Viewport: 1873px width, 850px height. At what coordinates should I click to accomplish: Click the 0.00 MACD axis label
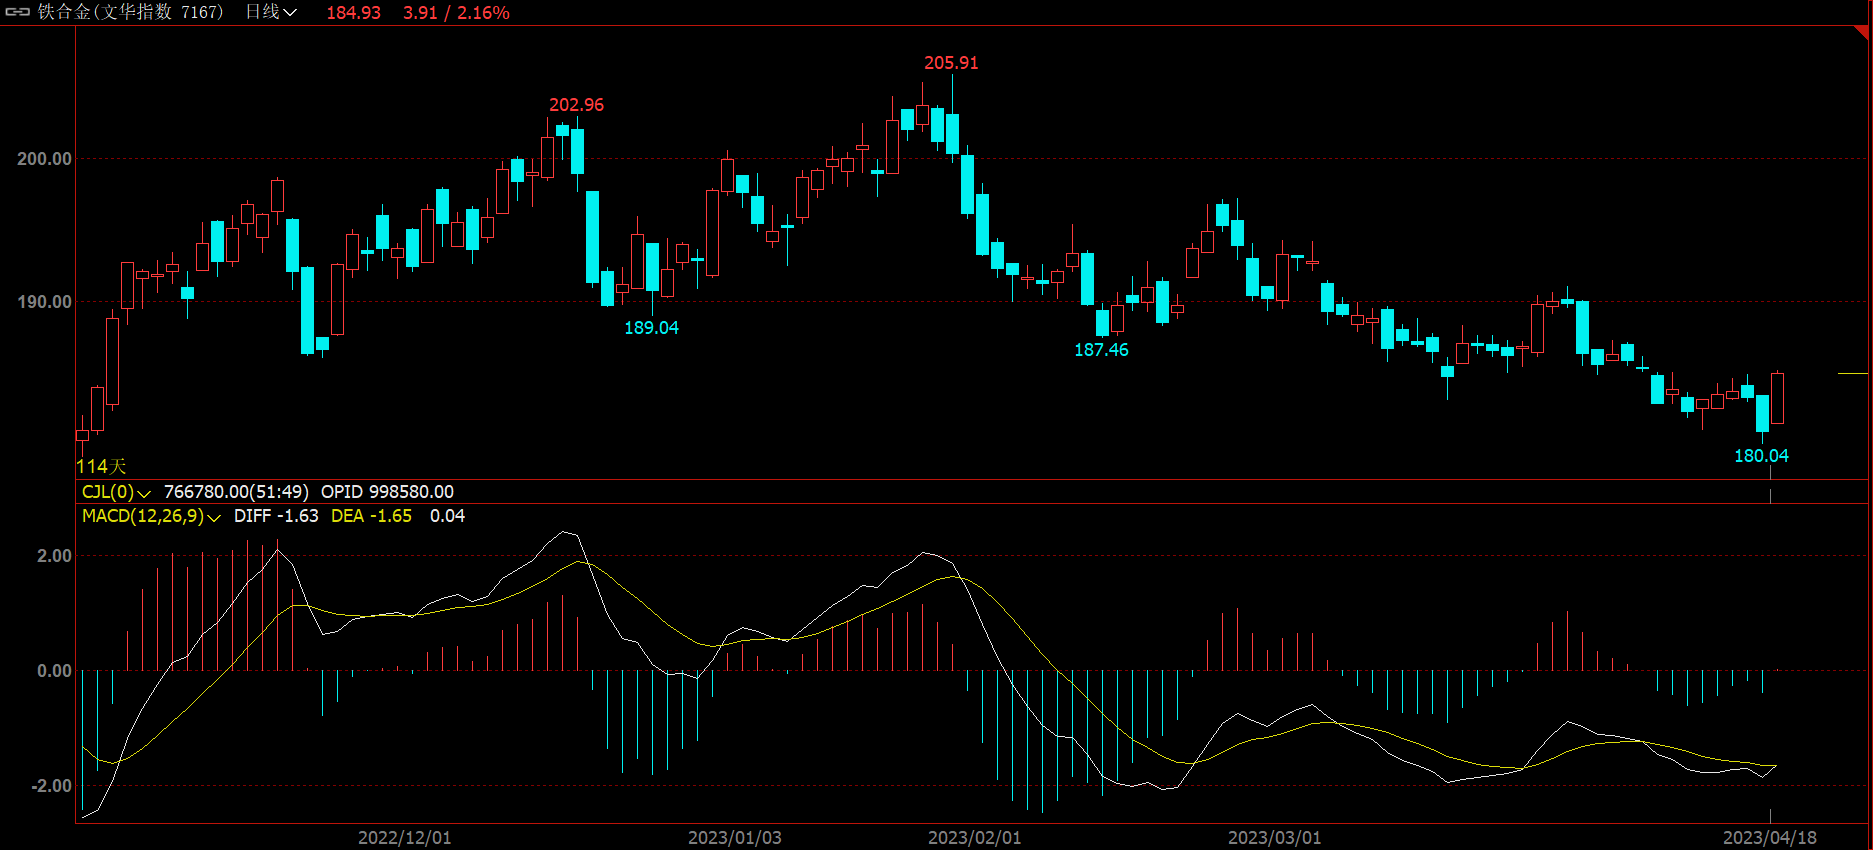click(x=54, y=671)
